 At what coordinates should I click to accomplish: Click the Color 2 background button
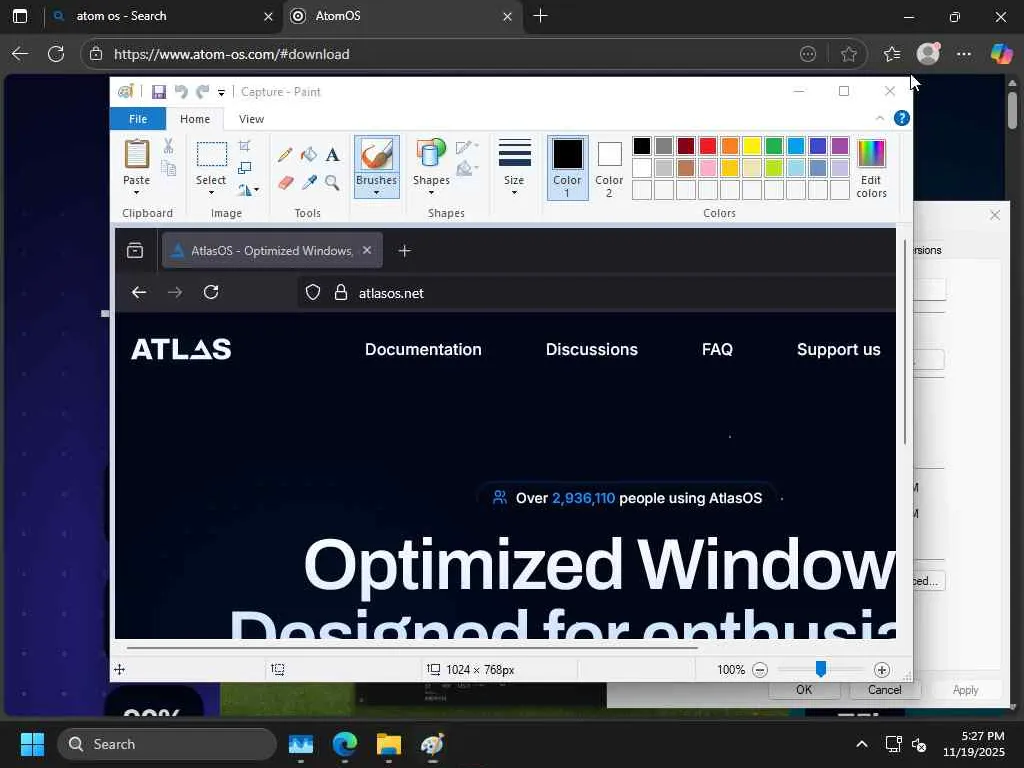pyautogui.click(x=609, y=167)
